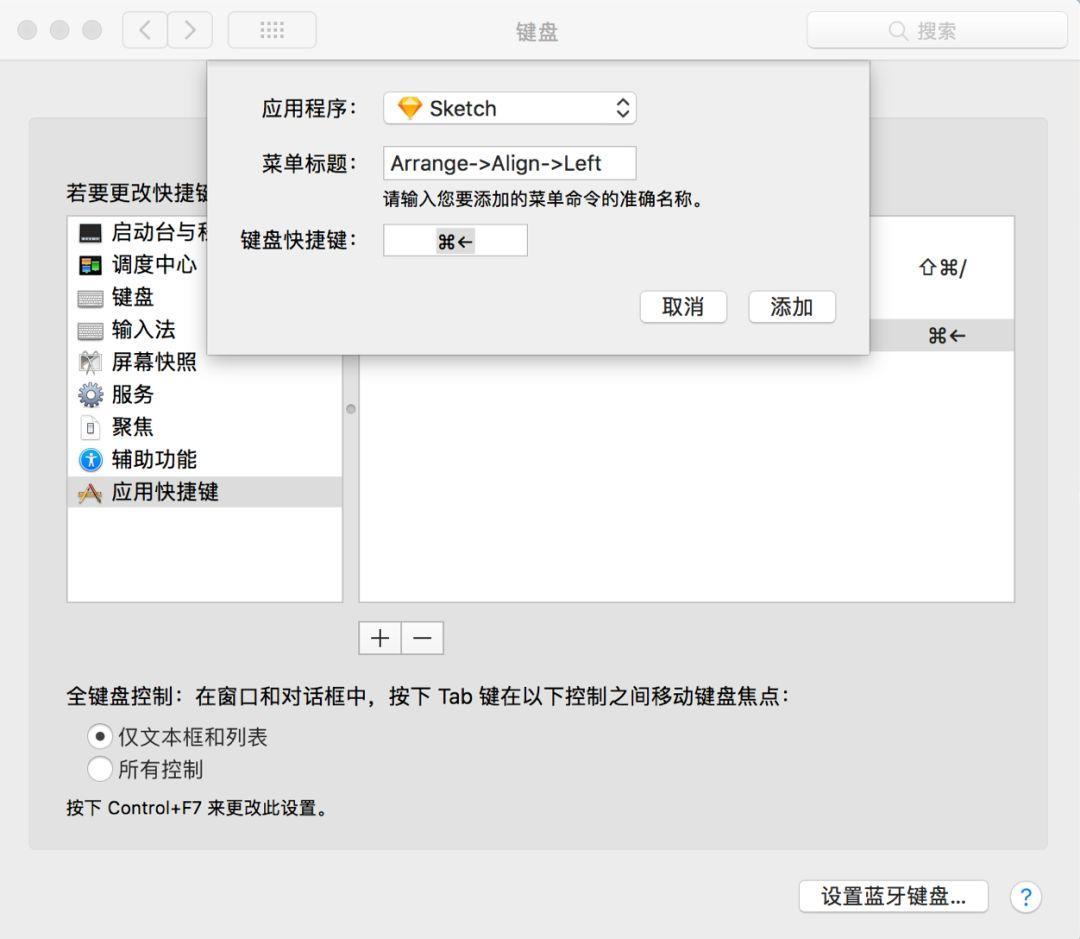Click the Show All grid icon
This screenshot has height=939, width=1080.
272,30
